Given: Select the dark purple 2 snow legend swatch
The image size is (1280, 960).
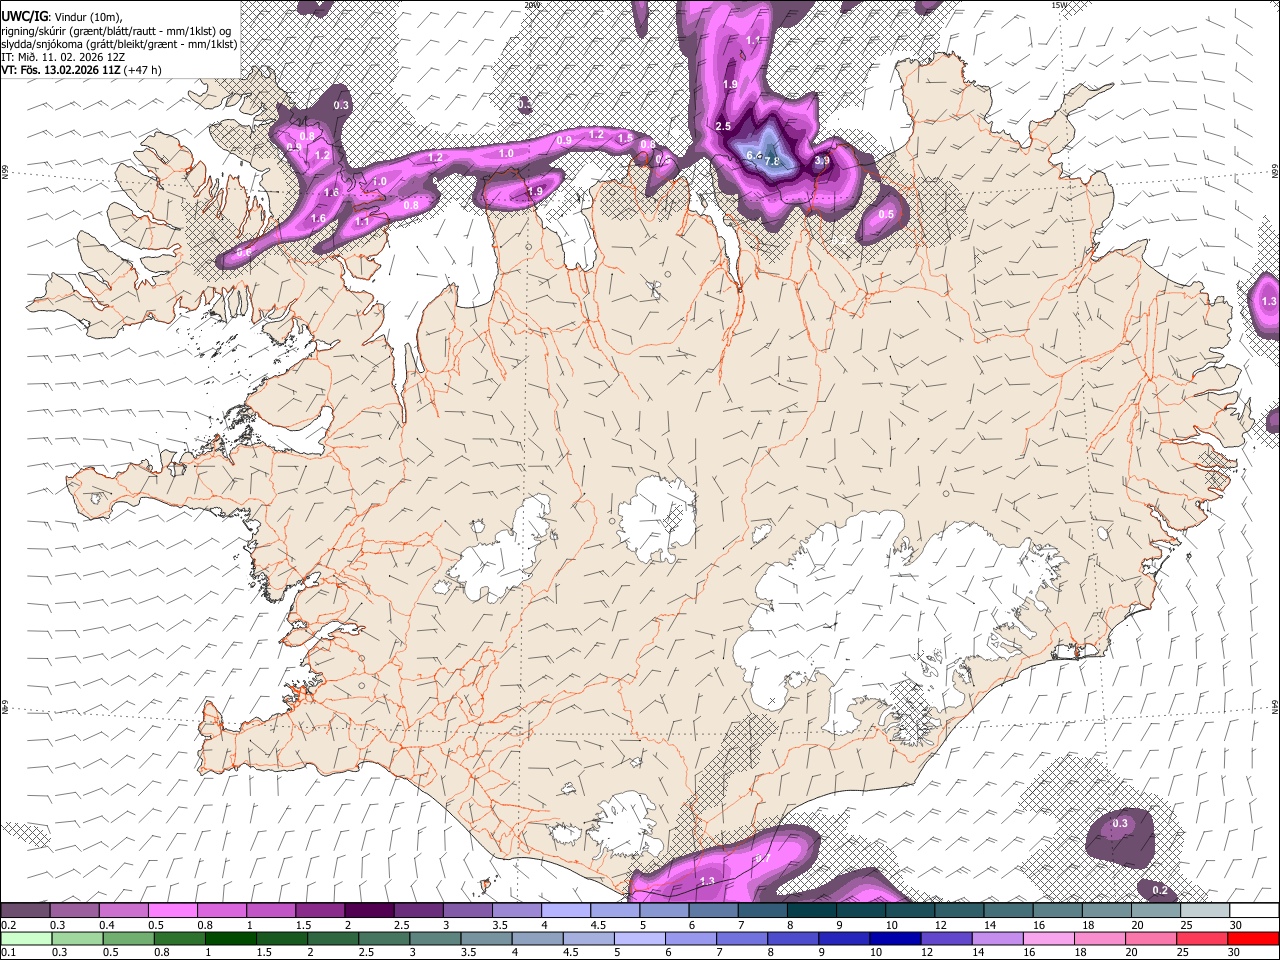Looking at the screenshot, I should [369, 911].
